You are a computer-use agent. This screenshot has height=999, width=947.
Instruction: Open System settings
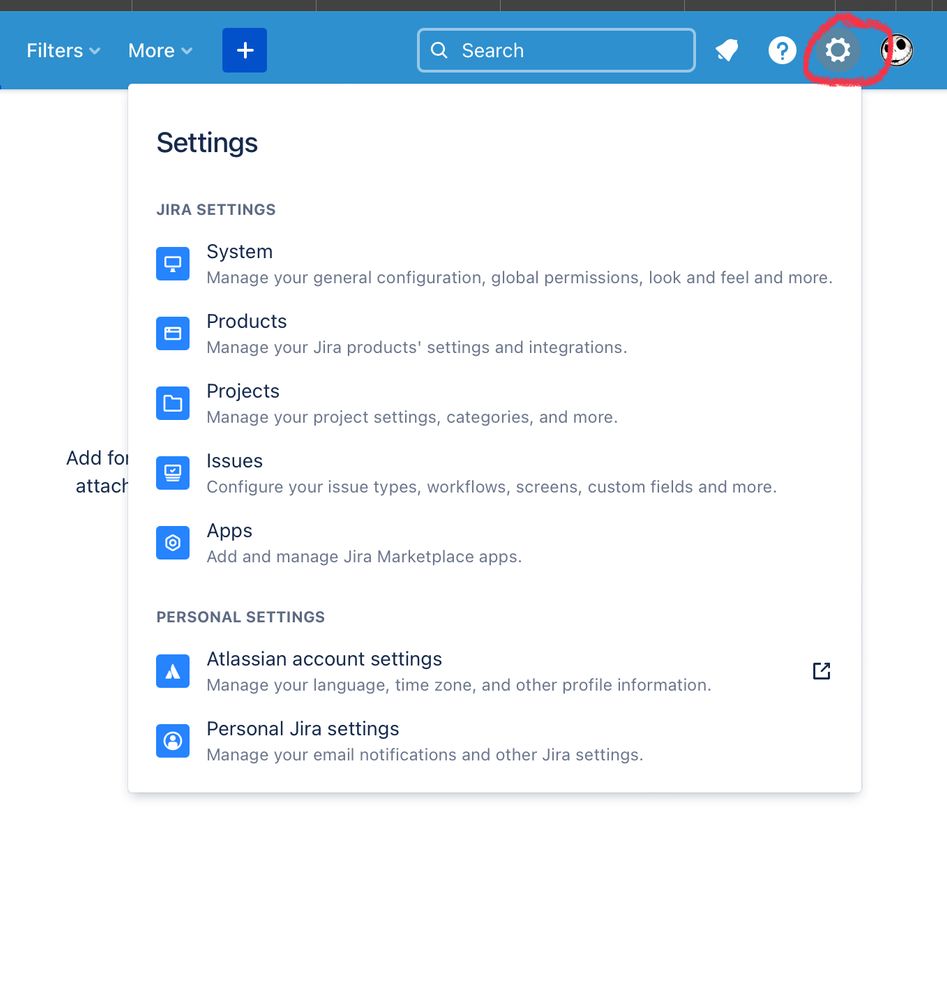point(495,264)
